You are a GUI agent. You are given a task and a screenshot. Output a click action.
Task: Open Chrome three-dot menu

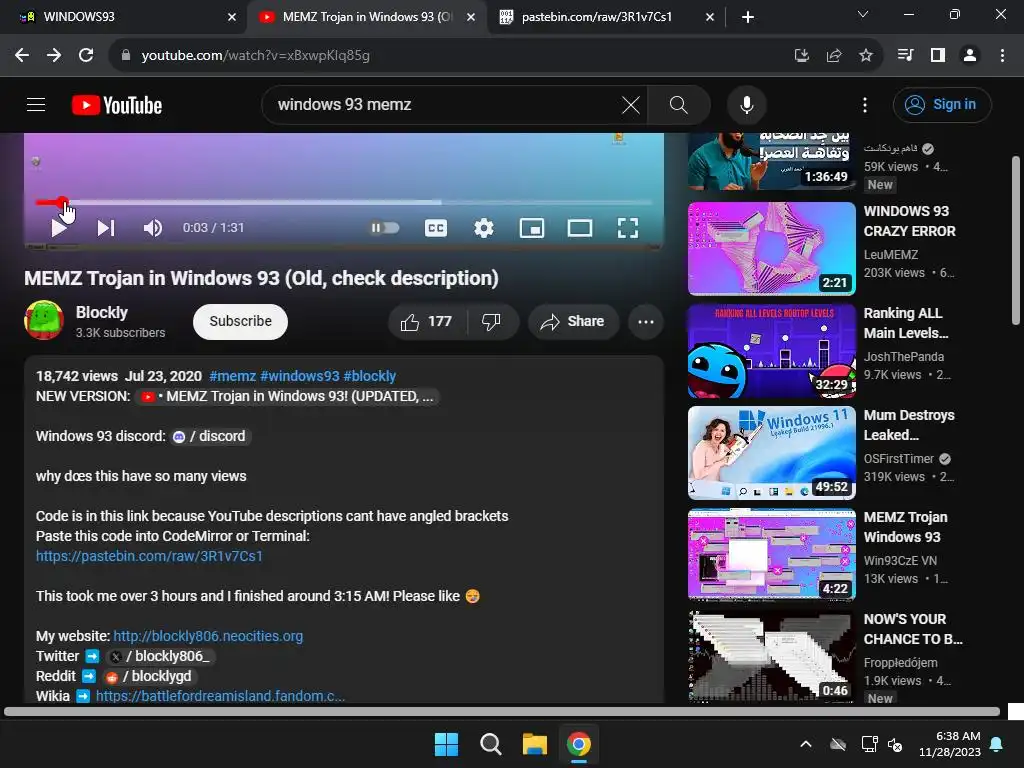click(x=1002, y=56)
